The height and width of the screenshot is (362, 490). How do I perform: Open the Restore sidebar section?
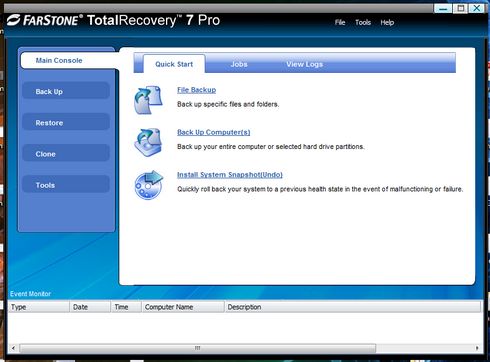(x=66, y=123)
